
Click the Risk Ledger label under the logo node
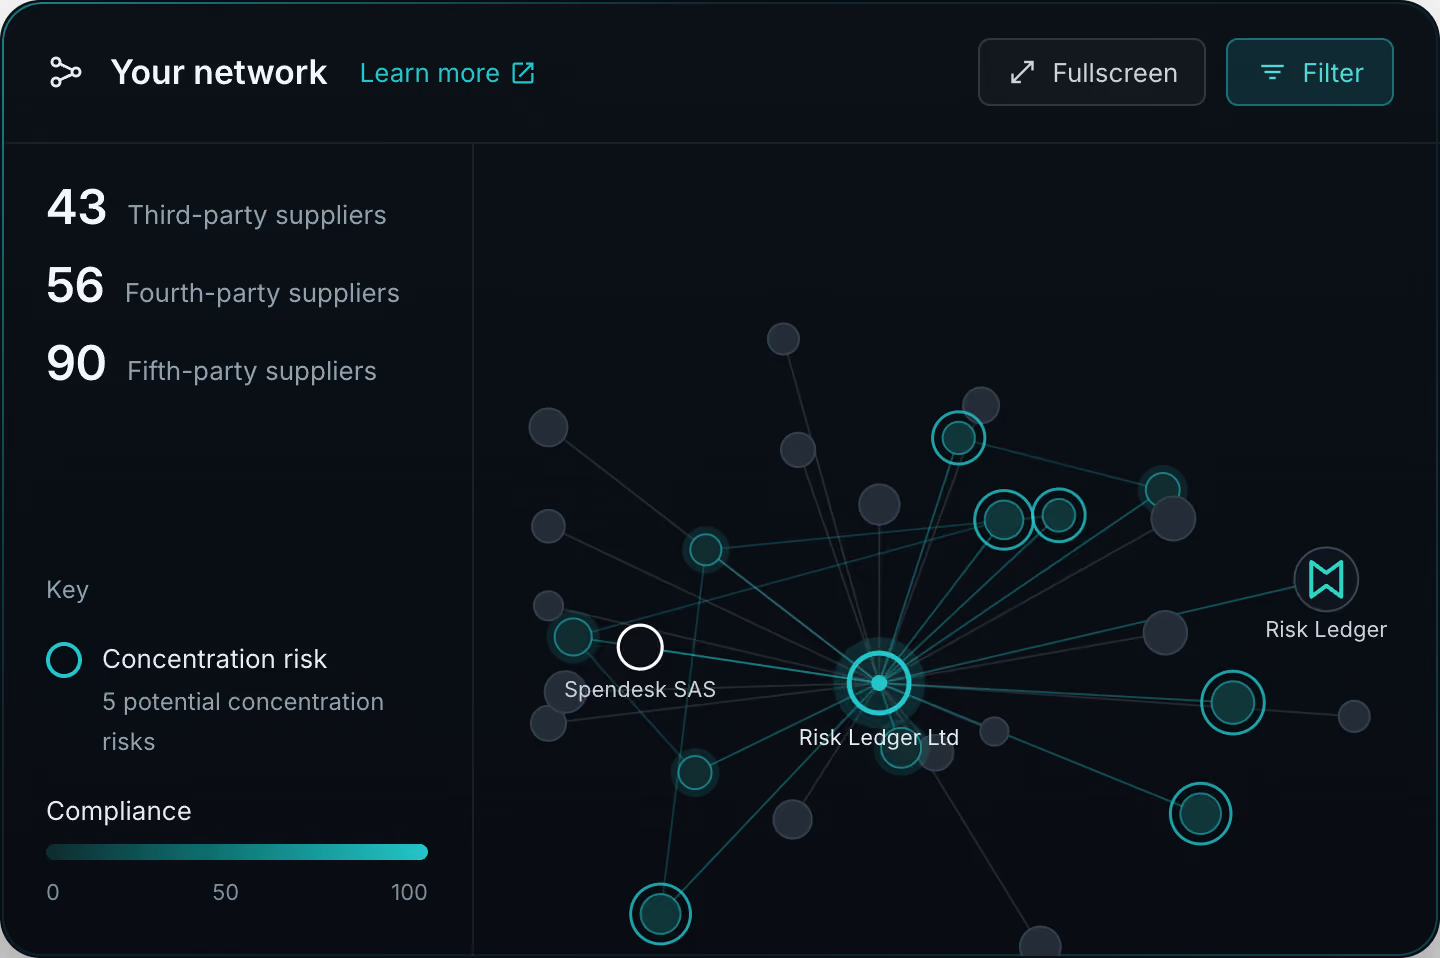pos(1326,629)
